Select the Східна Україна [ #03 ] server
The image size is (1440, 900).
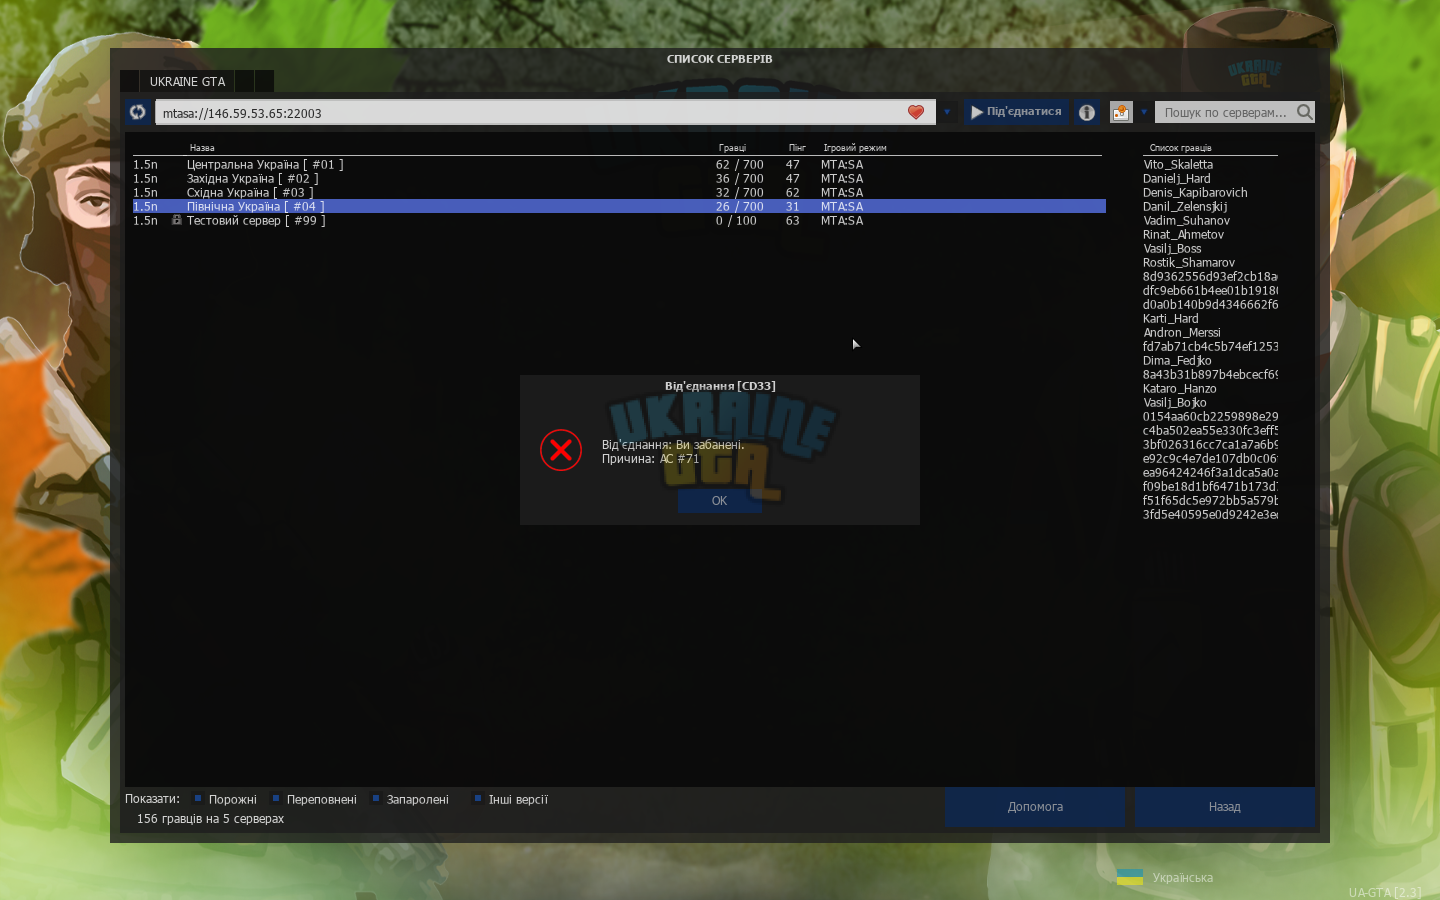point(619,193)
